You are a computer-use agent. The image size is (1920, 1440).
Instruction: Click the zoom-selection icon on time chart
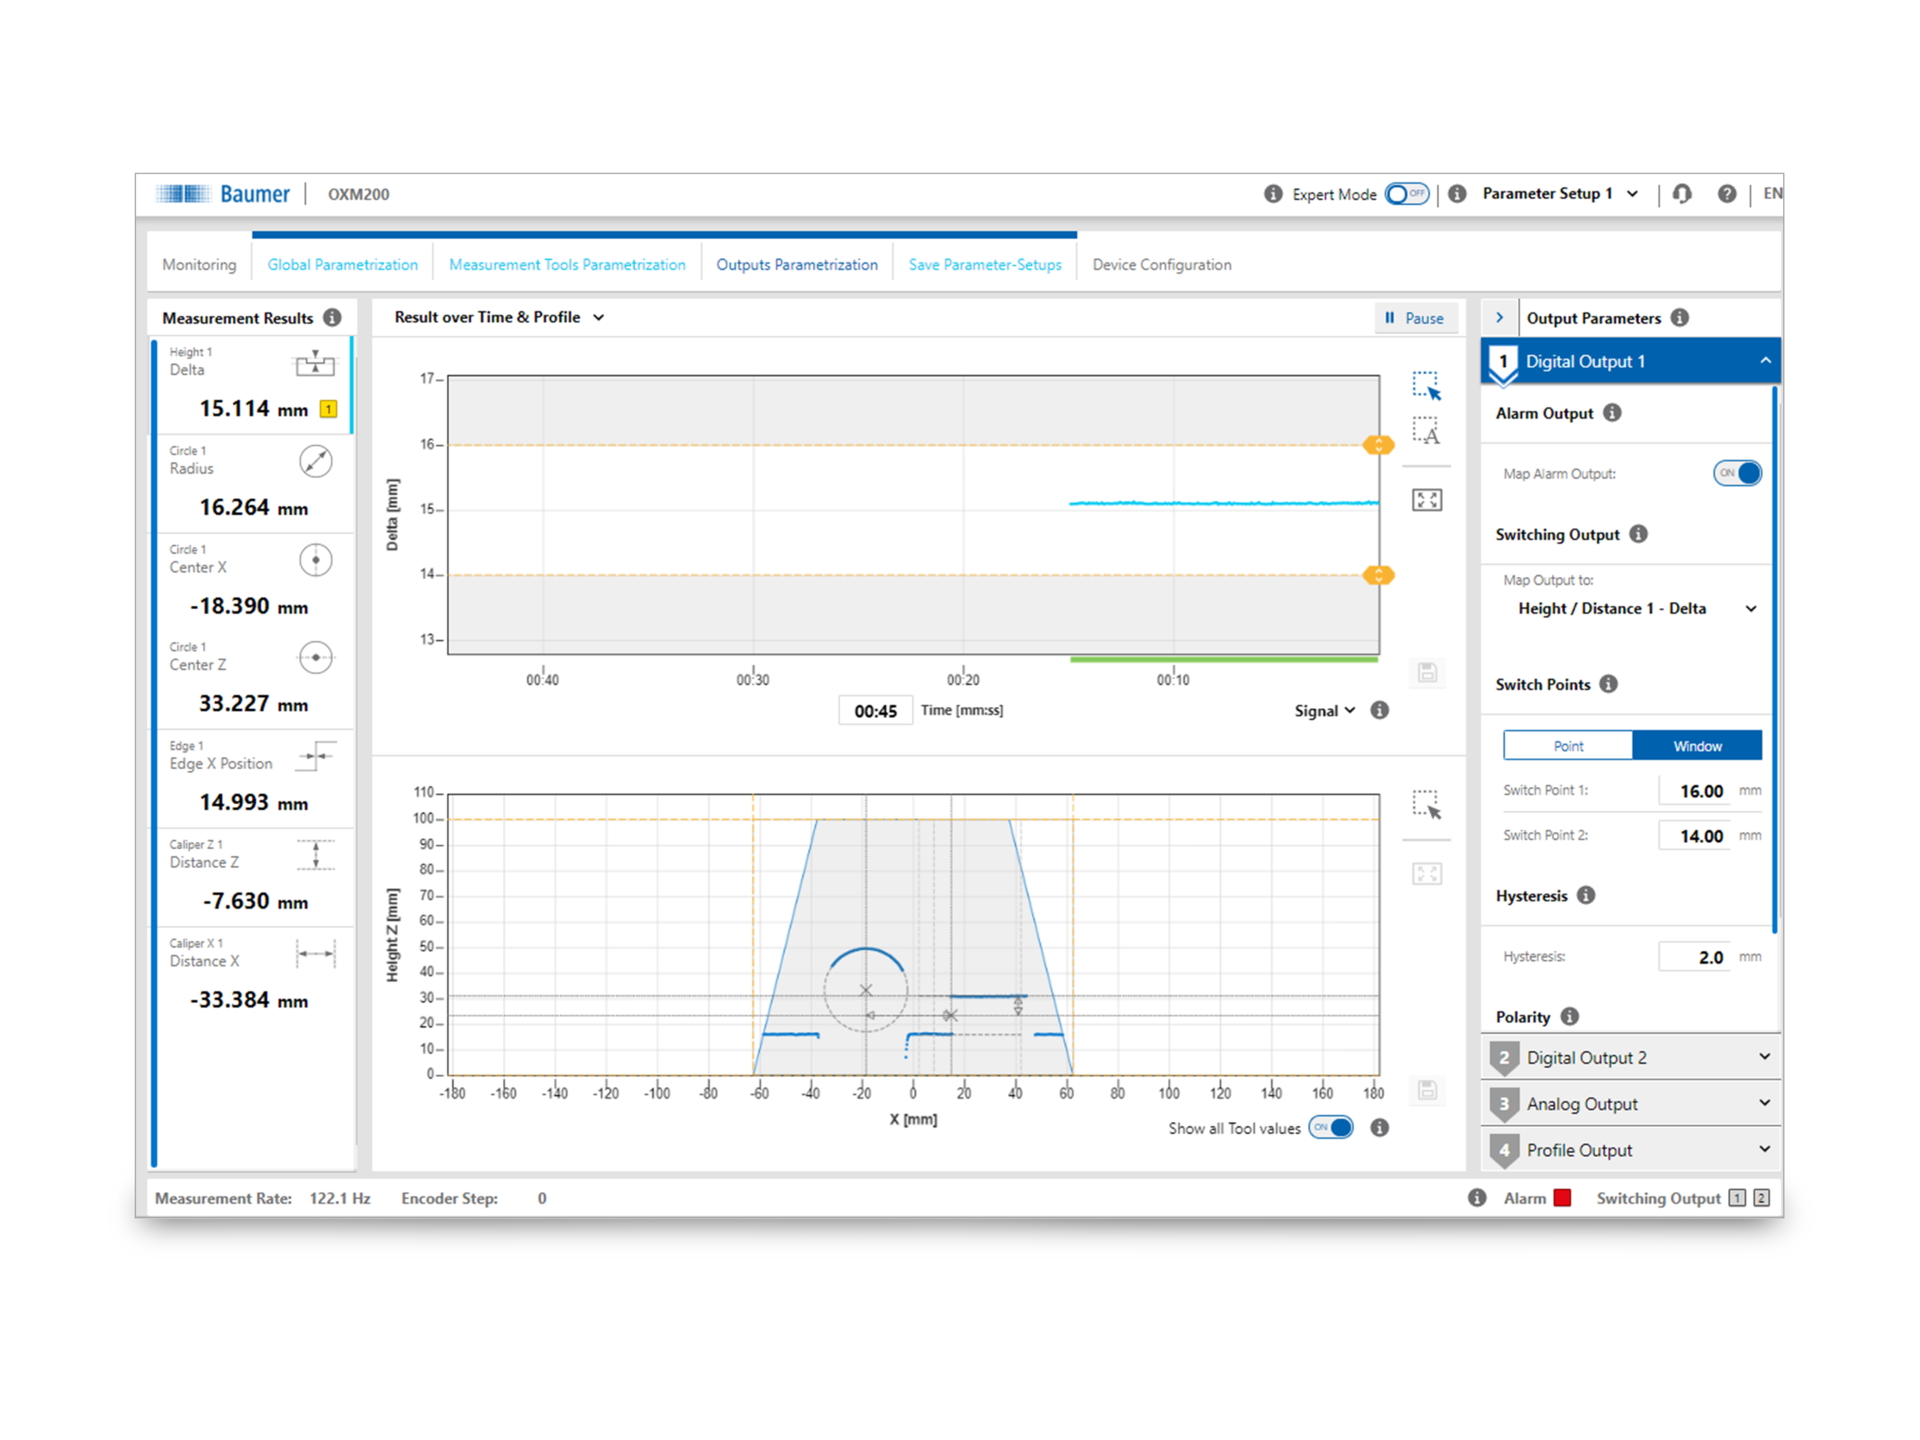[1426, 385]
